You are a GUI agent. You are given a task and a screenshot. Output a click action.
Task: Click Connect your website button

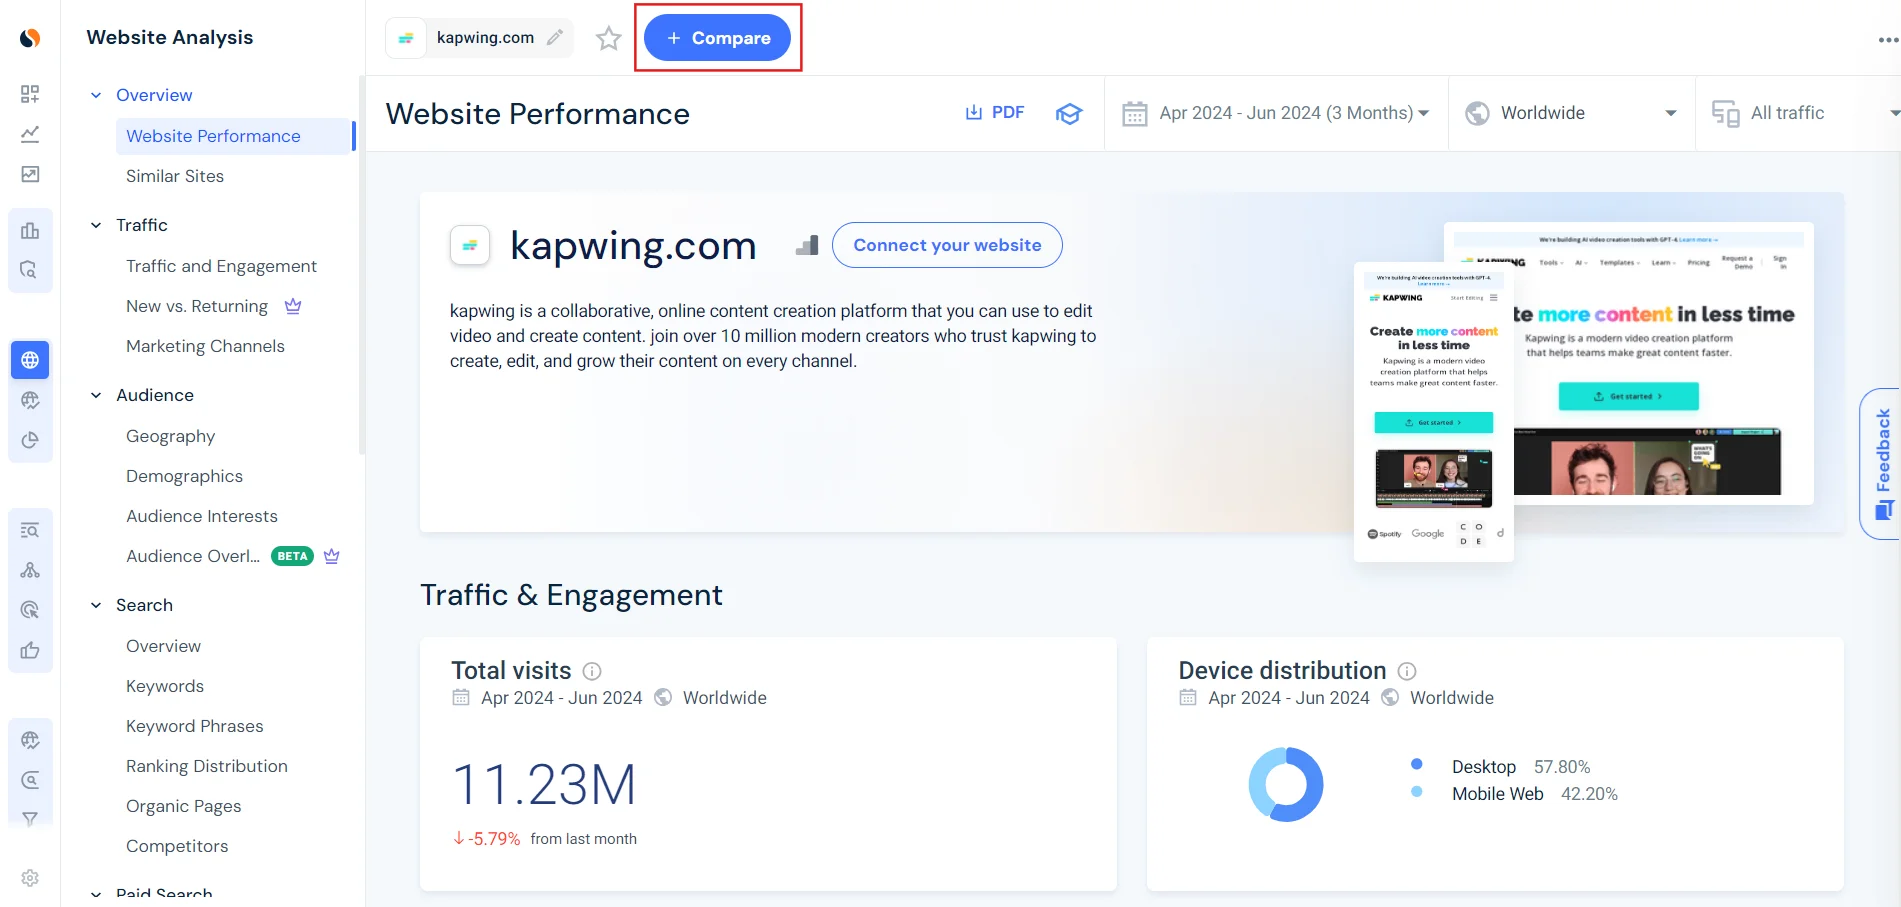947,245
